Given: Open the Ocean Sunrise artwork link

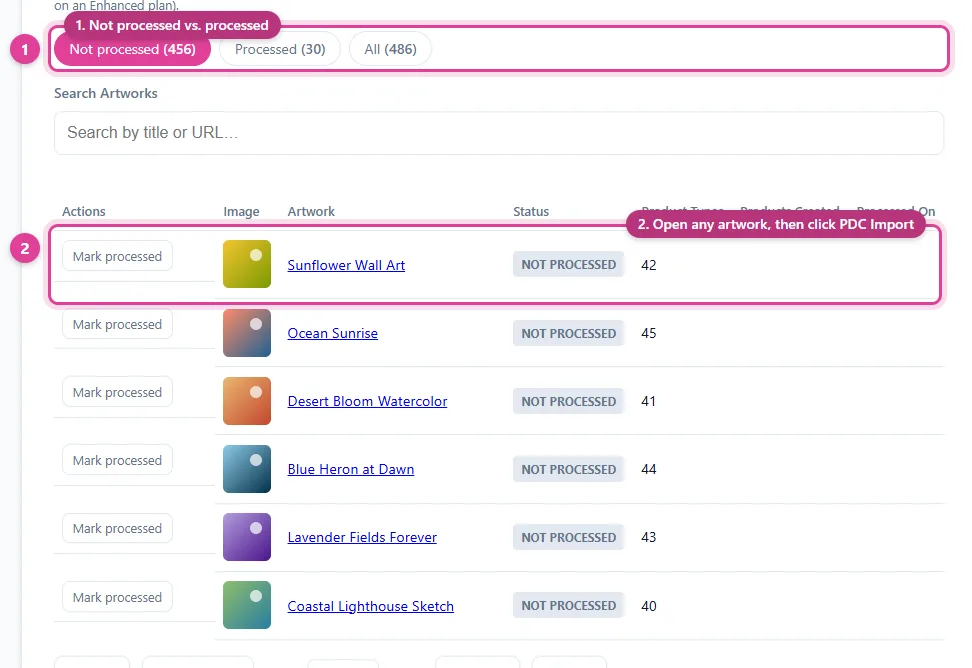Looking at the screenshot, I should pos(332,333).
